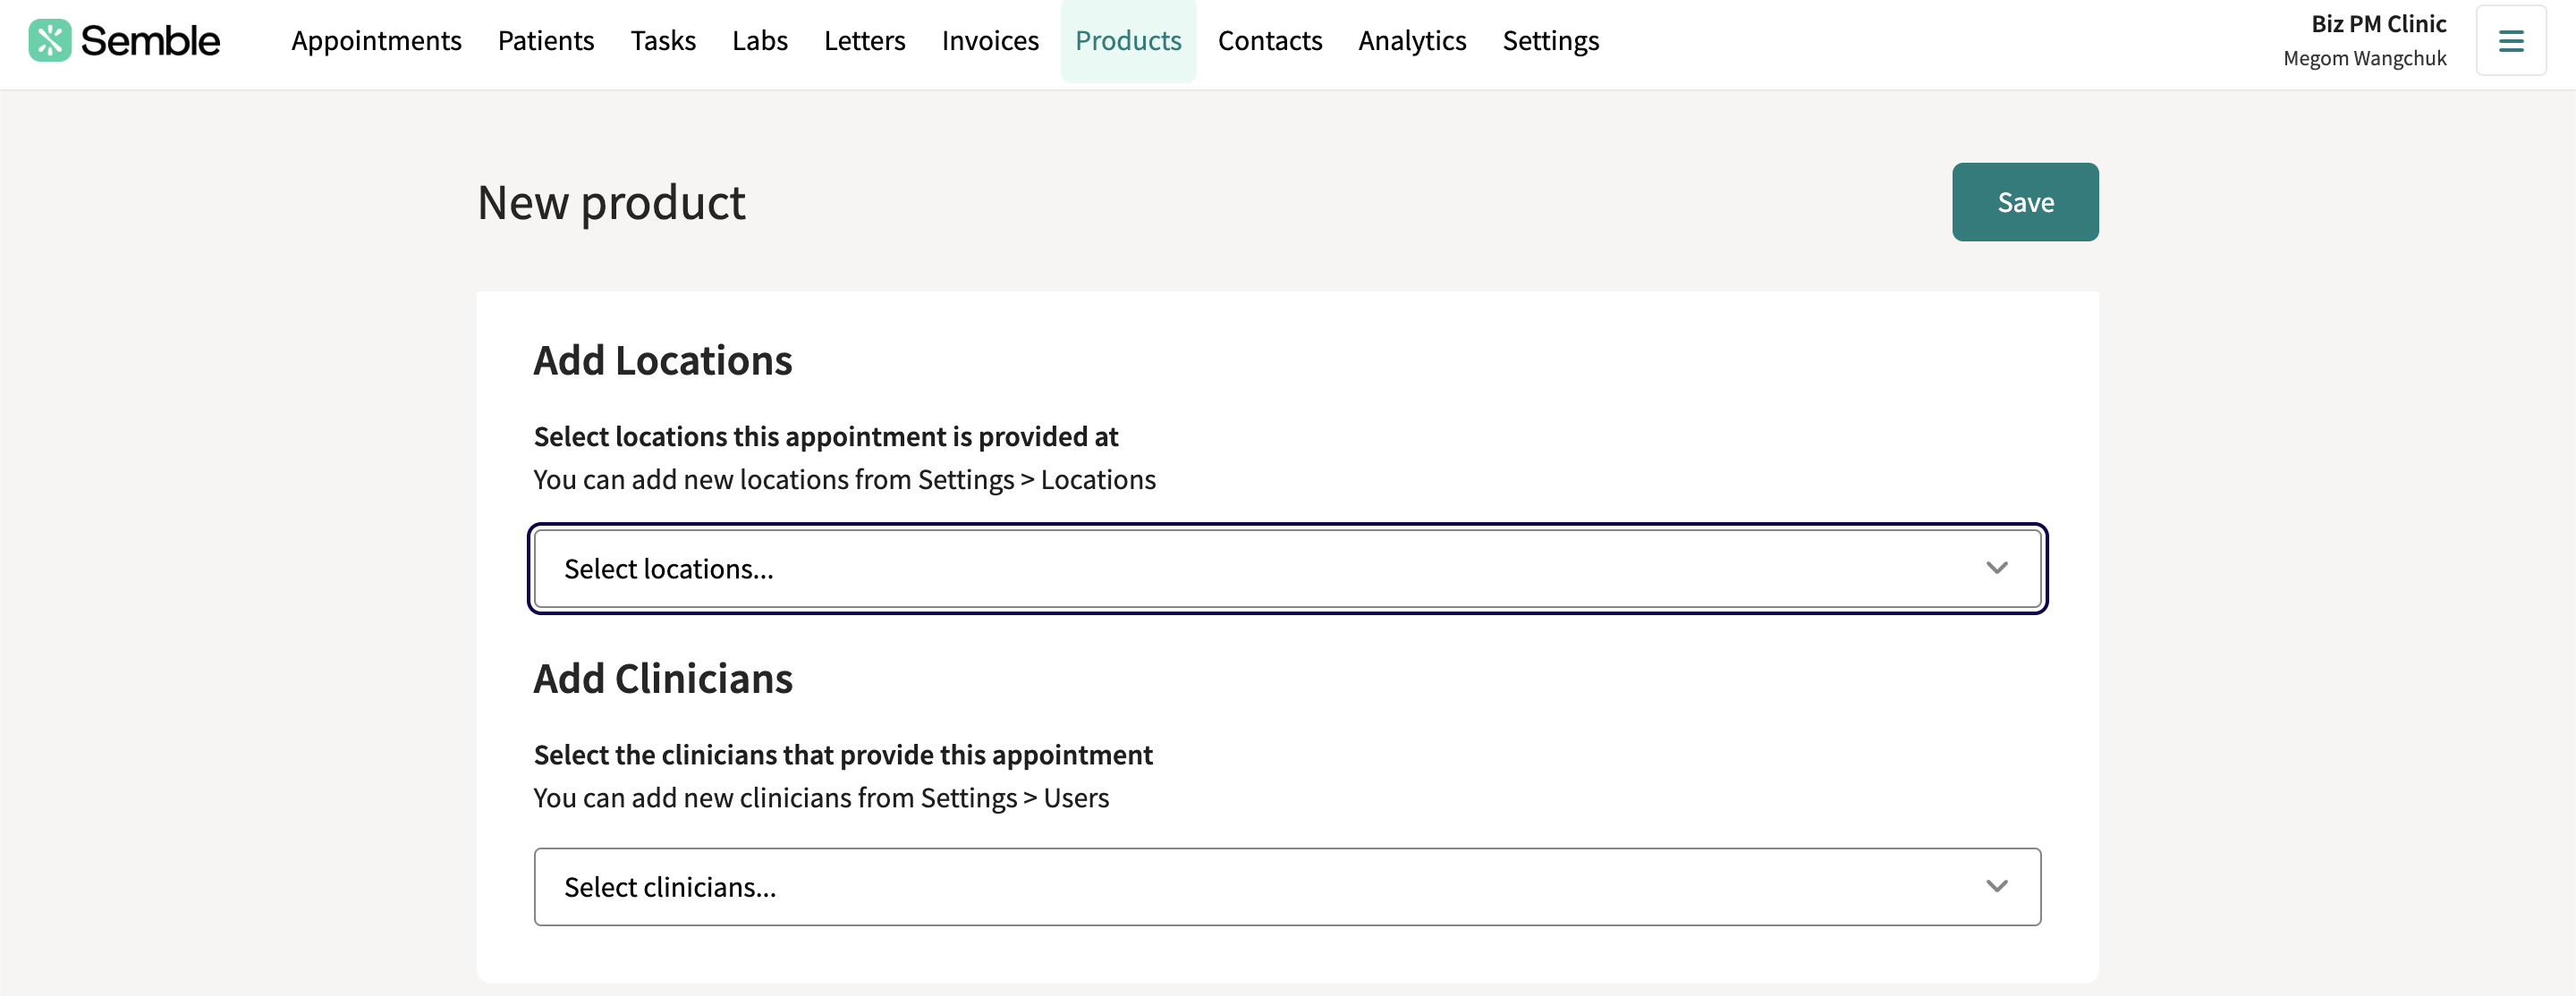Select the Products nav item

coord(1128,40)
